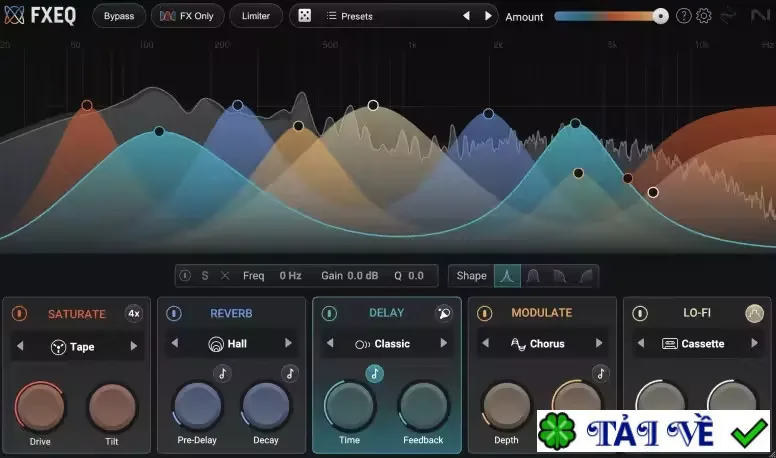The image size is (776, 458).
Task: Click the faded routing icon beside settings gear
Action: (728, 16)
